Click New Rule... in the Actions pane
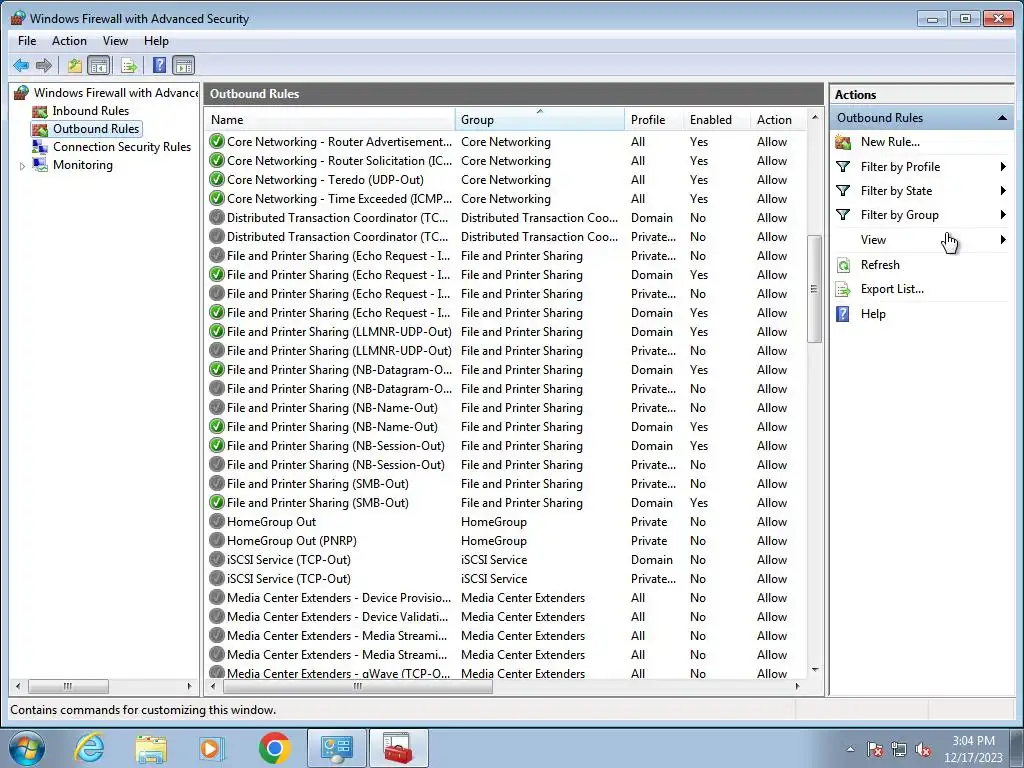The image size is (1024, 768). (890, 142)
